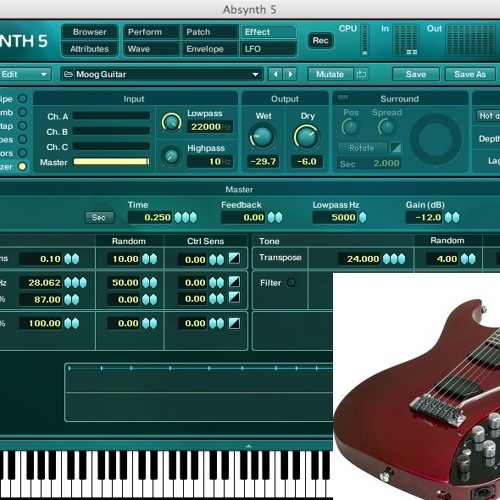Click the Surround Spread knob
The height and width of the screenshot is (500, 500).
[x=387, y=127]
